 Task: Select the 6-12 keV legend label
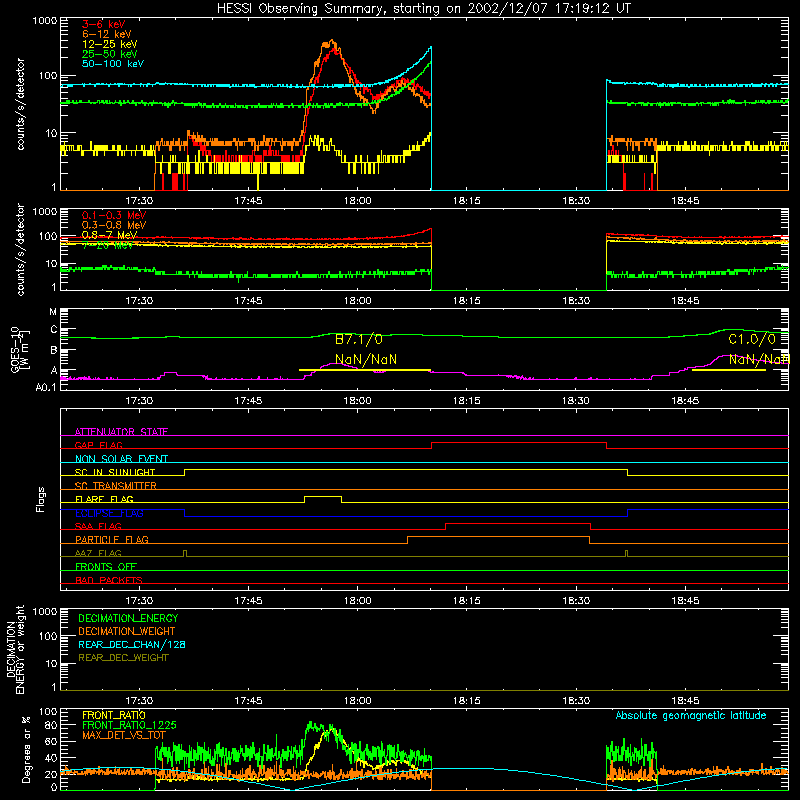107,34
